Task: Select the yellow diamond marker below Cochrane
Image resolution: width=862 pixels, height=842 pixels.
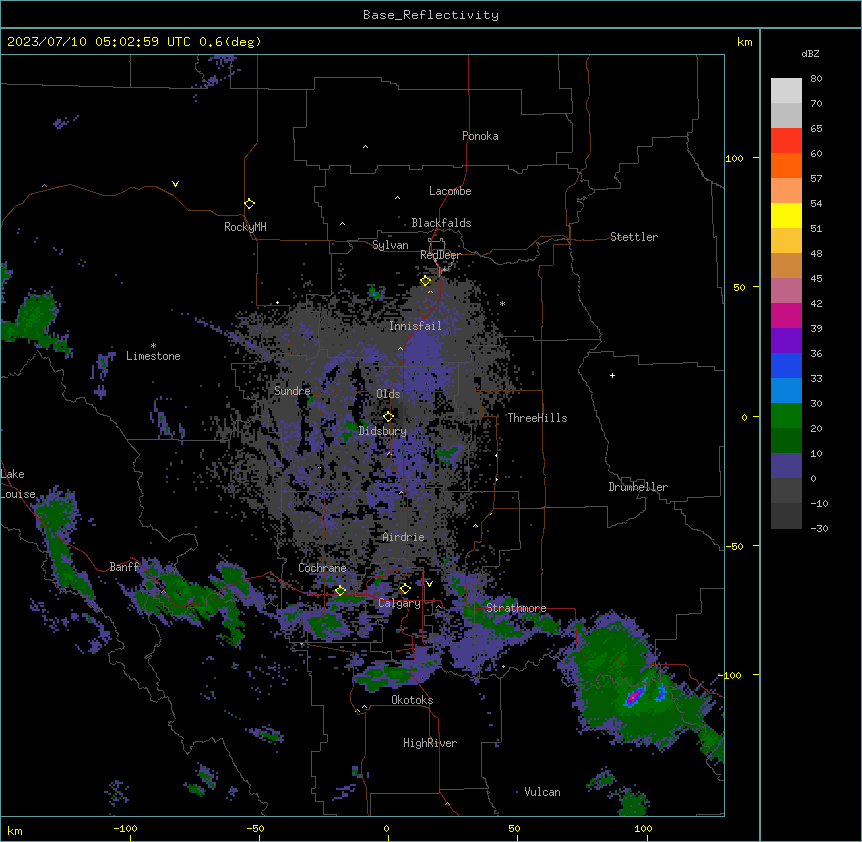Action: (340, 591)
